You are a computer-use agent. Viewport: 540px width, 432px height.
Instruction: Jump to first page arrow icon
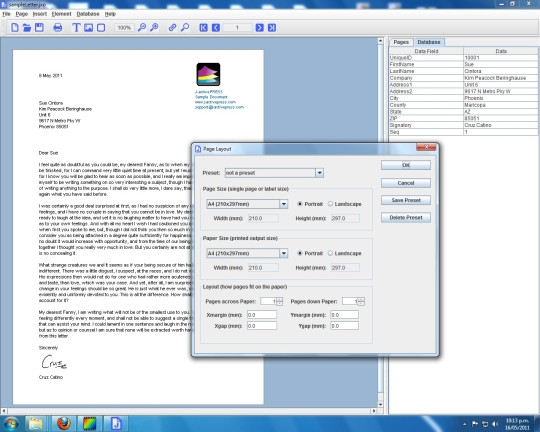(x=203, y=28)
